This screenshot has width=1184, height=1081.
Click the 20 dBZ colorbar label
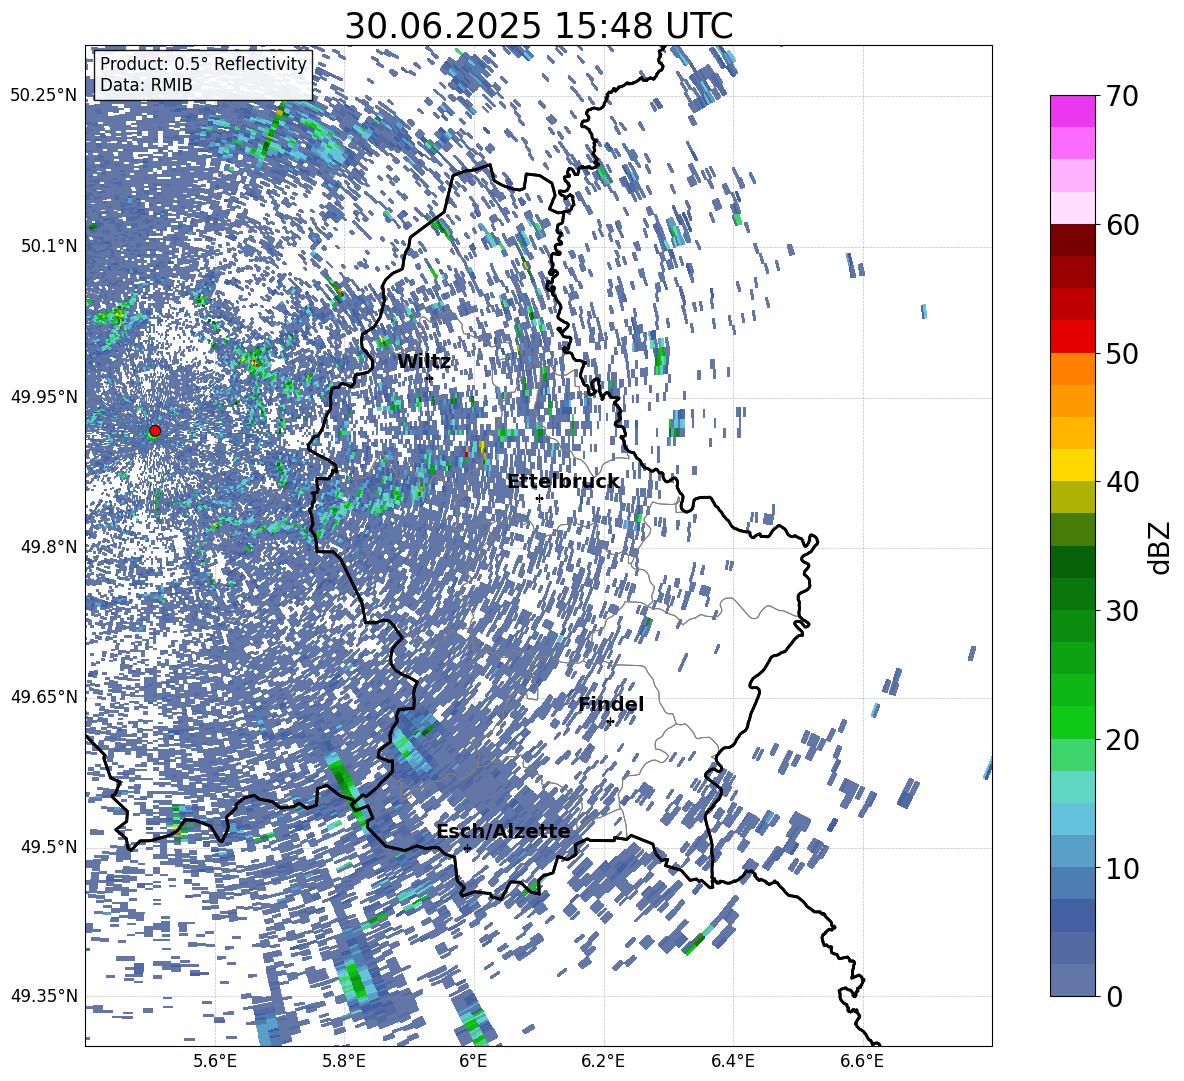pos(1122,740)
